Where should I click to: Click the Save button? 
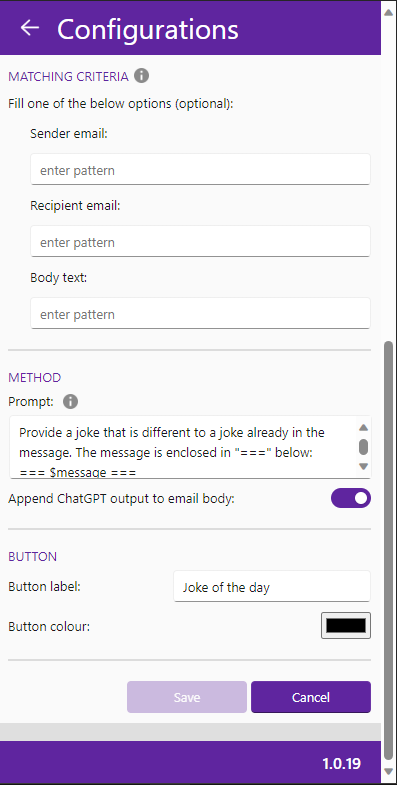coord(187,697)
